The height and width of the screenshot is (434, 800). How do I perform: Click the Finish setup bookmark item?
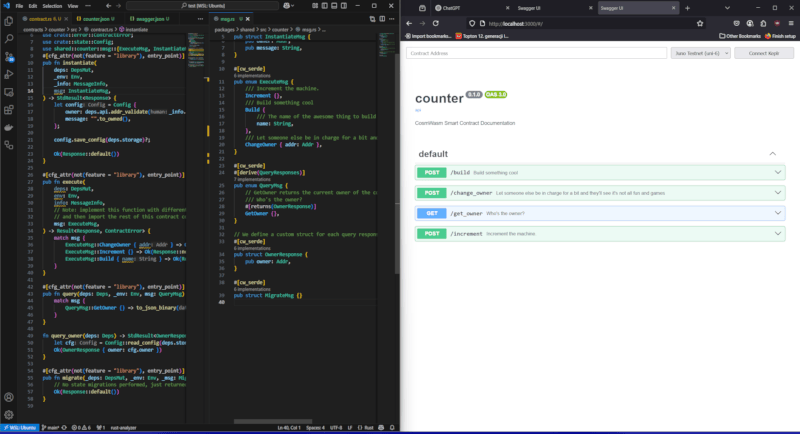[x=780, y=36]
